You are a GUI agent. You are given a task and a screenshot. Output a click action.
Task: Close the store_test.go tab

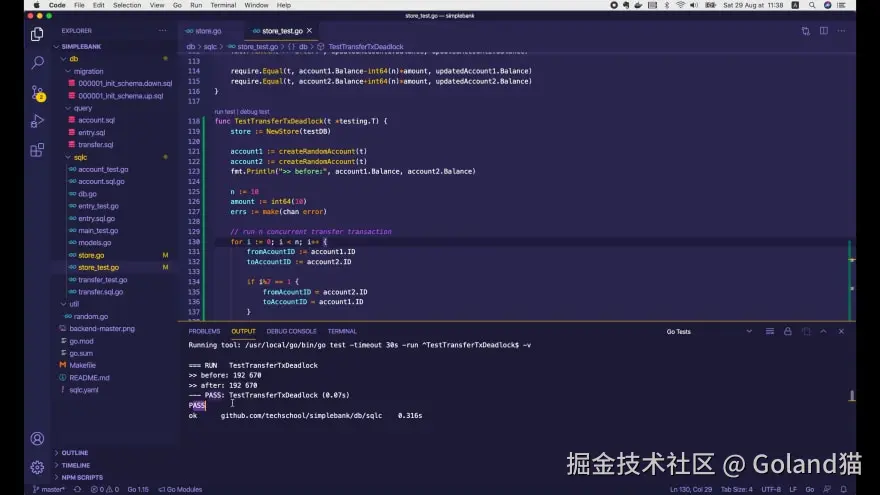pos(309,31)
